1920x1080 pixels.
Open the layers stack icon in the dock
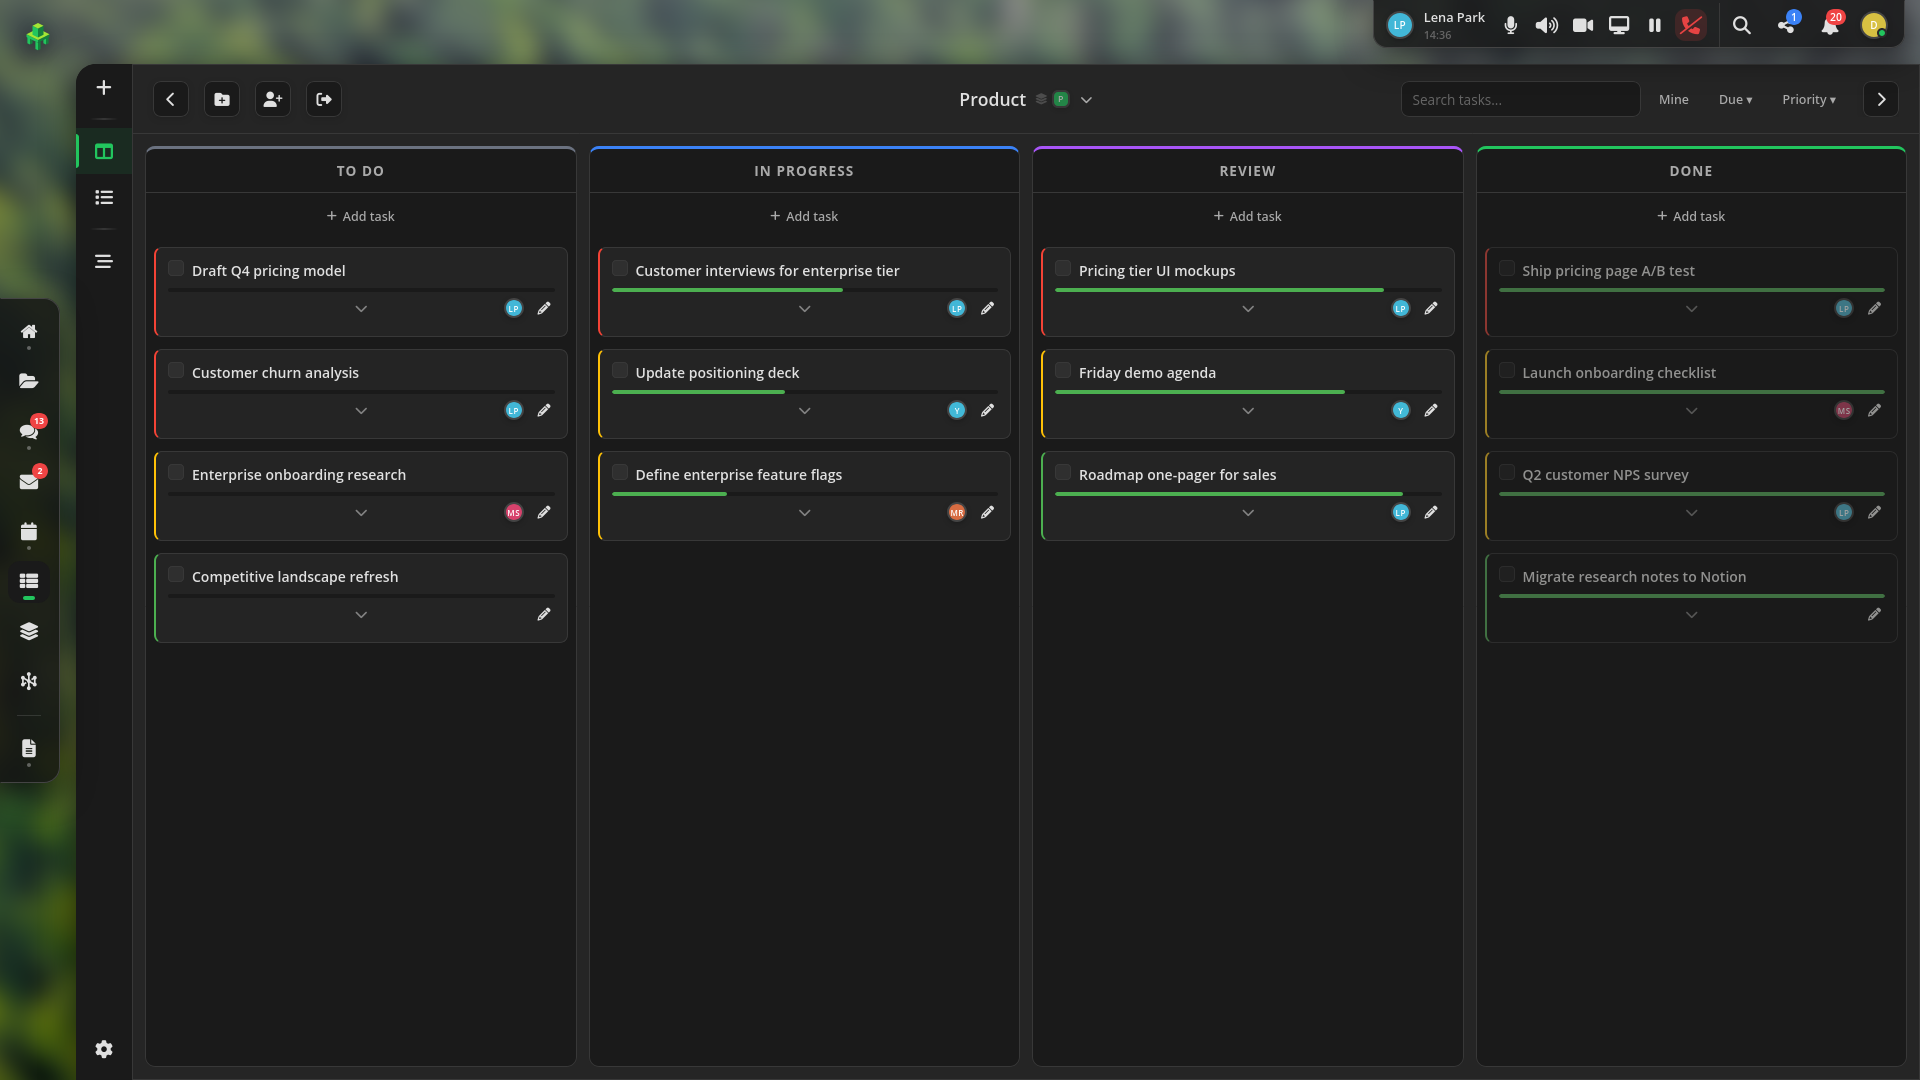[x=29, y=631]
